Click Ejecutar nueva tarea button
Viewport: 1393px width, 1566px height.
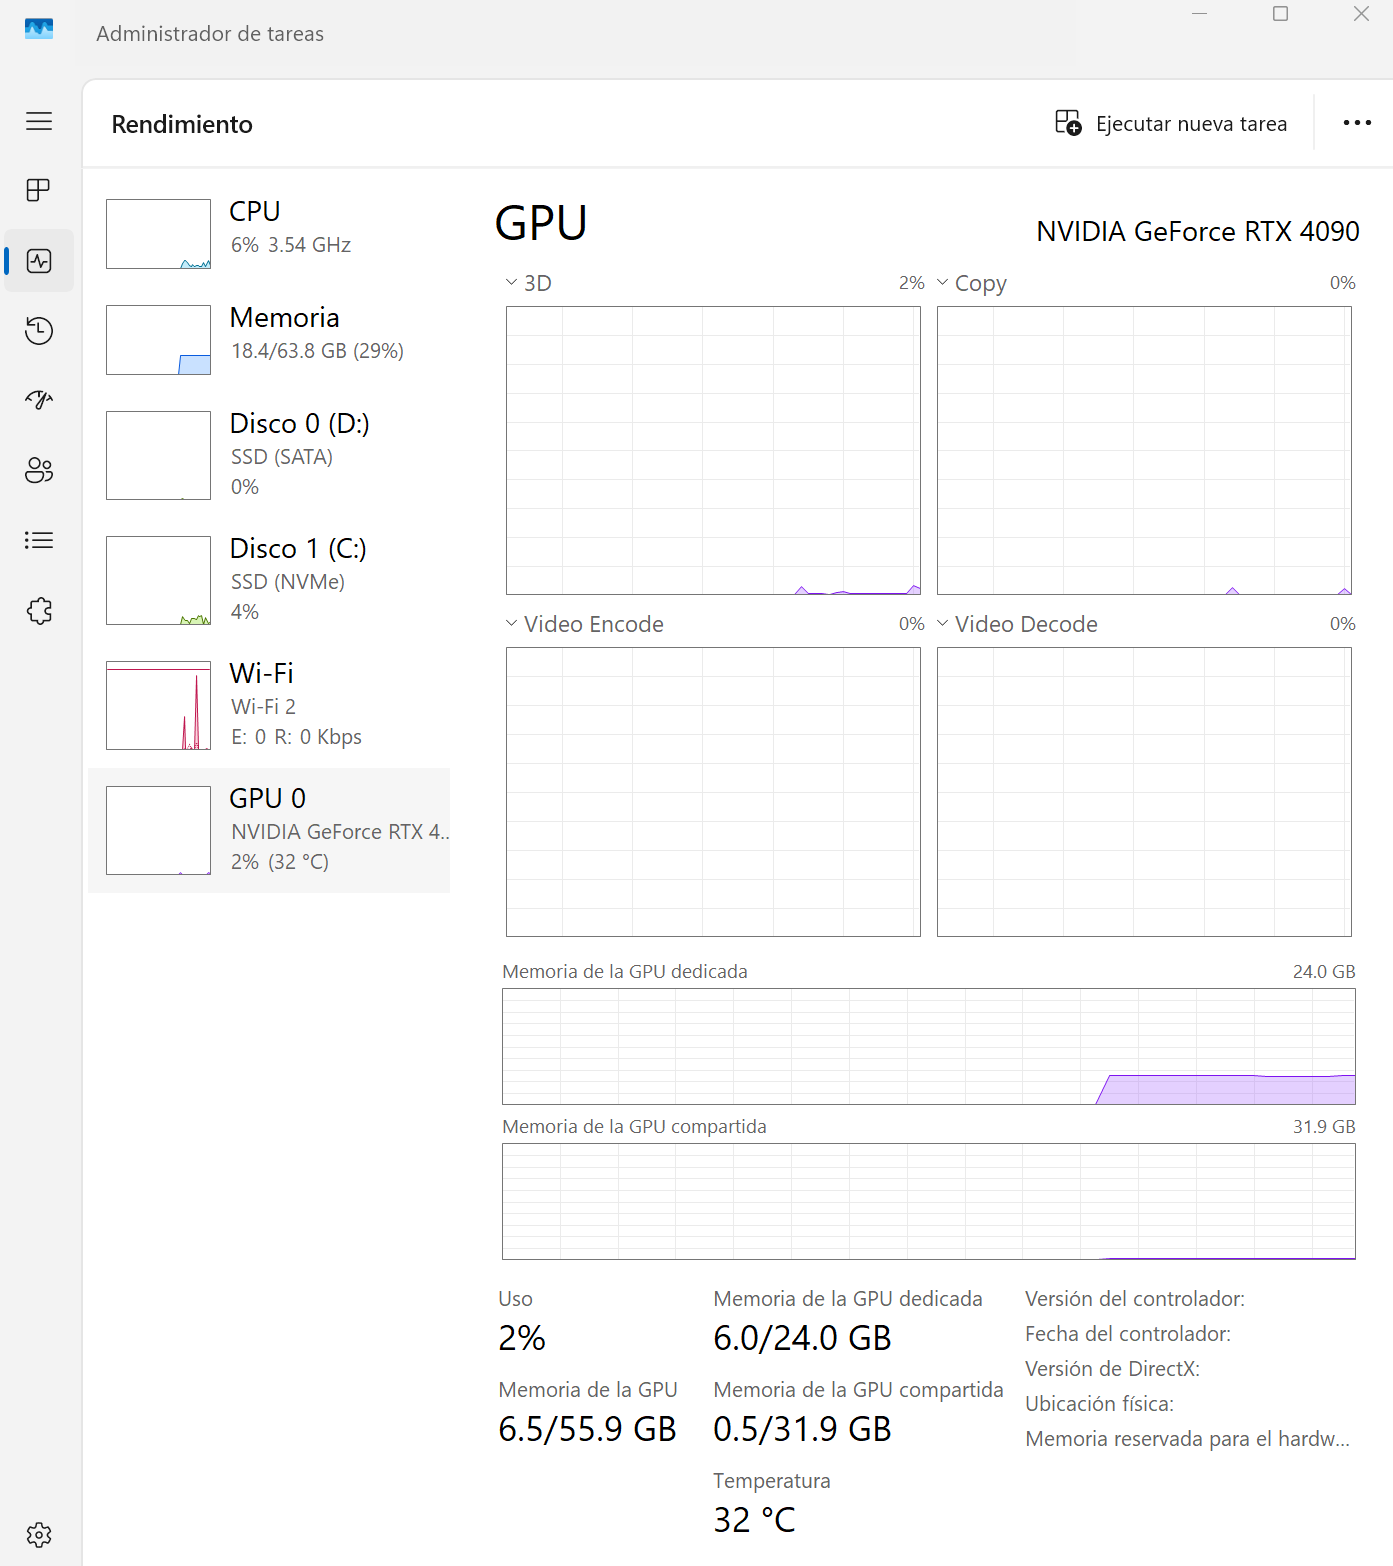pyautogui.click(x=1171, y=124)
